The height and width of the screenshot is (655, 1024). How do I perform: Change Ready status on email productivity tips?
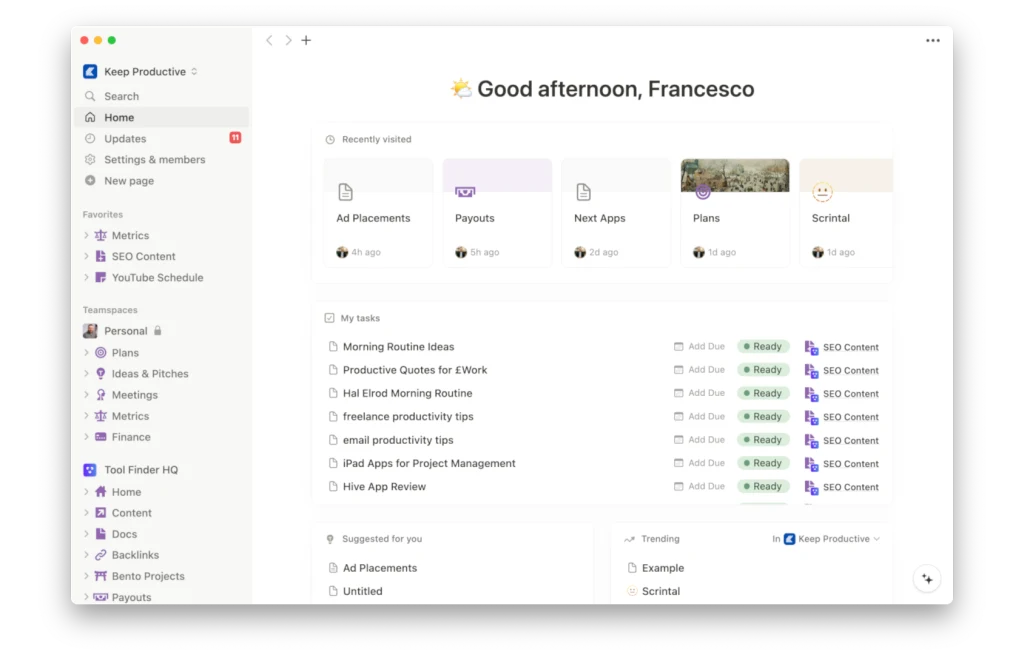tap(763, 439)
